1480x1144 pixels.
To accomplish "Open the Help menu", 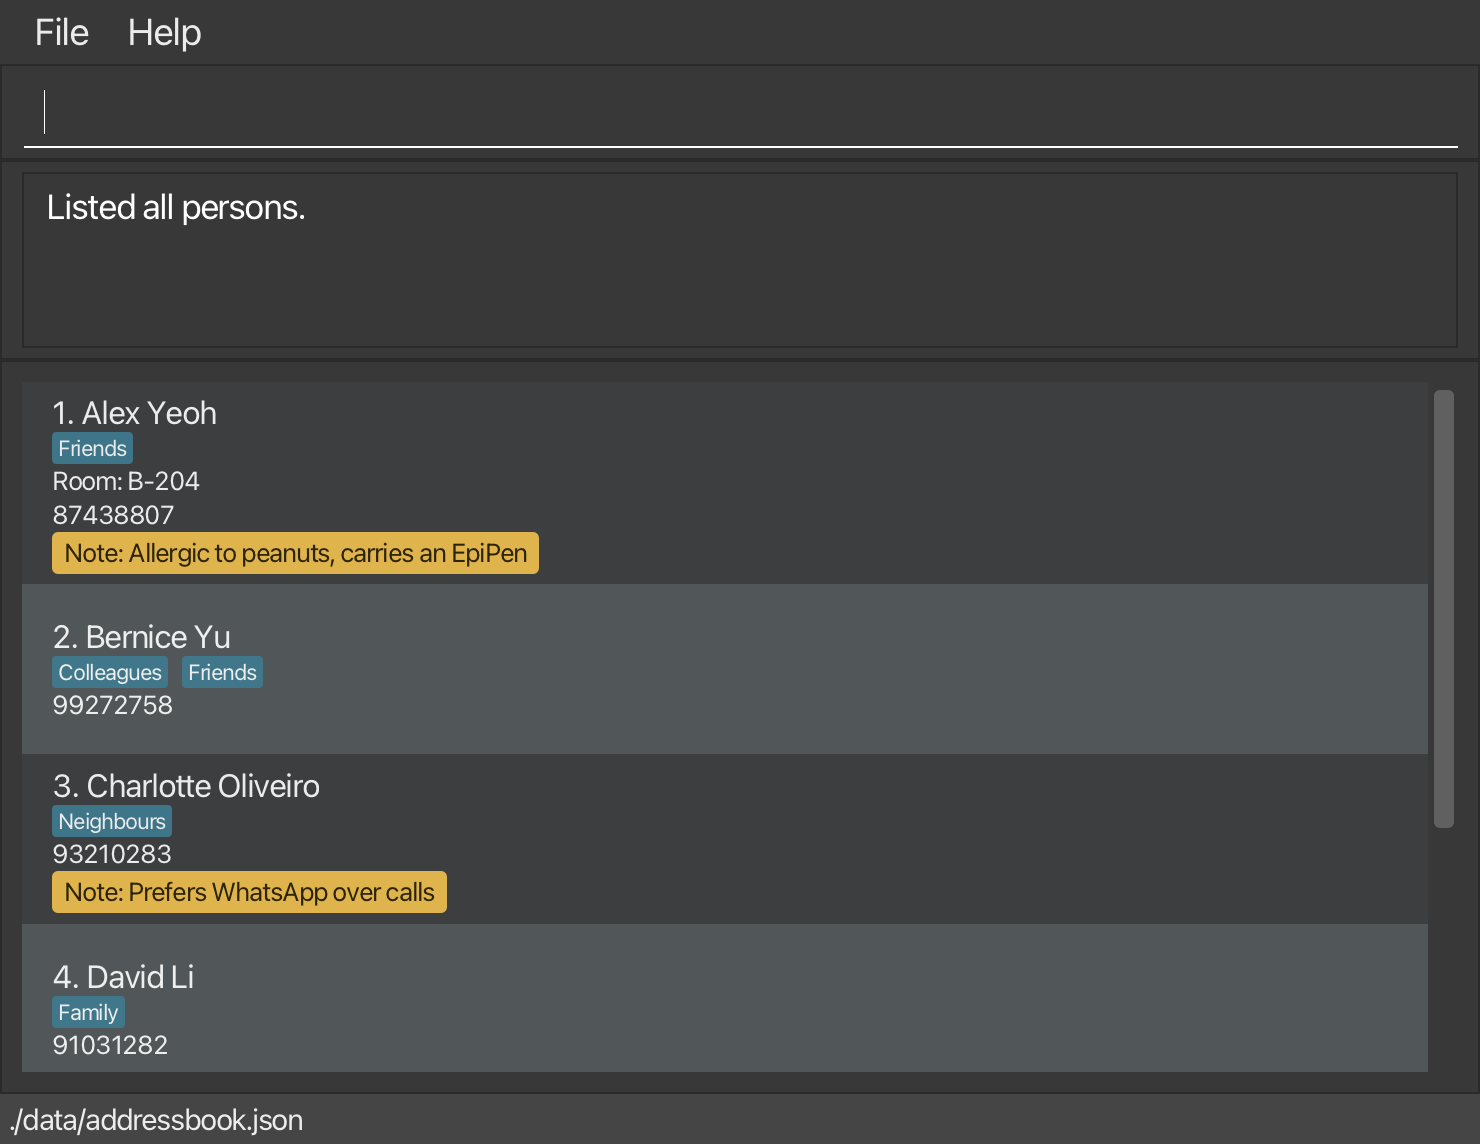I will (x=164, y=33).
